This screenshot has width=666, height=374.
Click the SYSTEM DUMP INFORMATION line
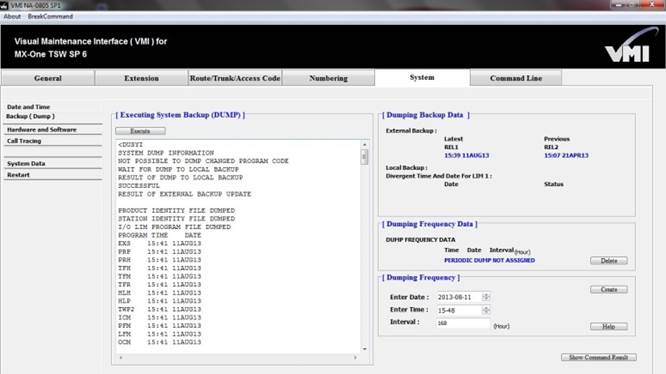click(166, 153)
